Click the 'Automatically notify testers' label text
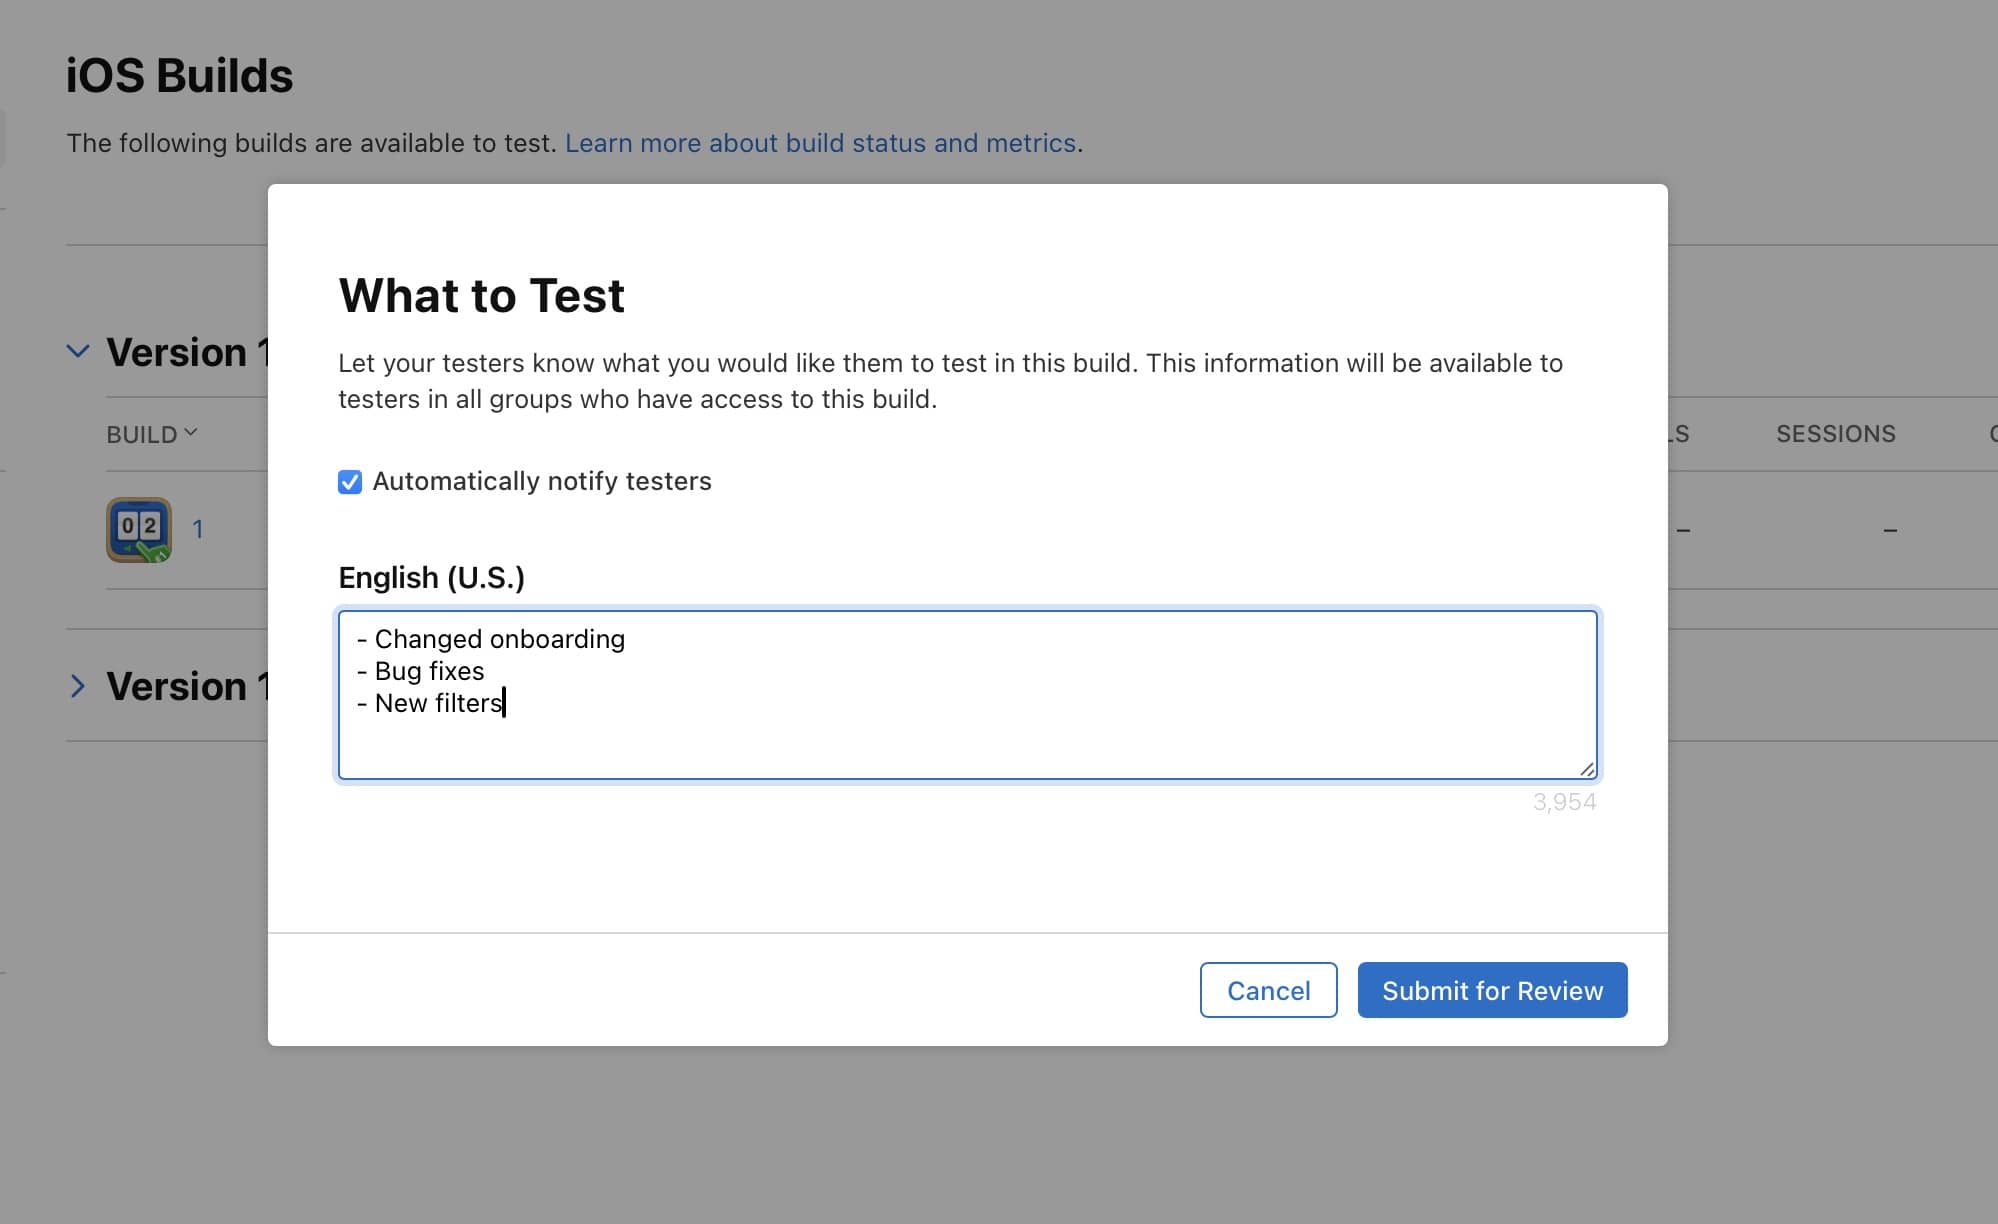The height and width of the screenshot is (1224, 1998). [541, 482]
